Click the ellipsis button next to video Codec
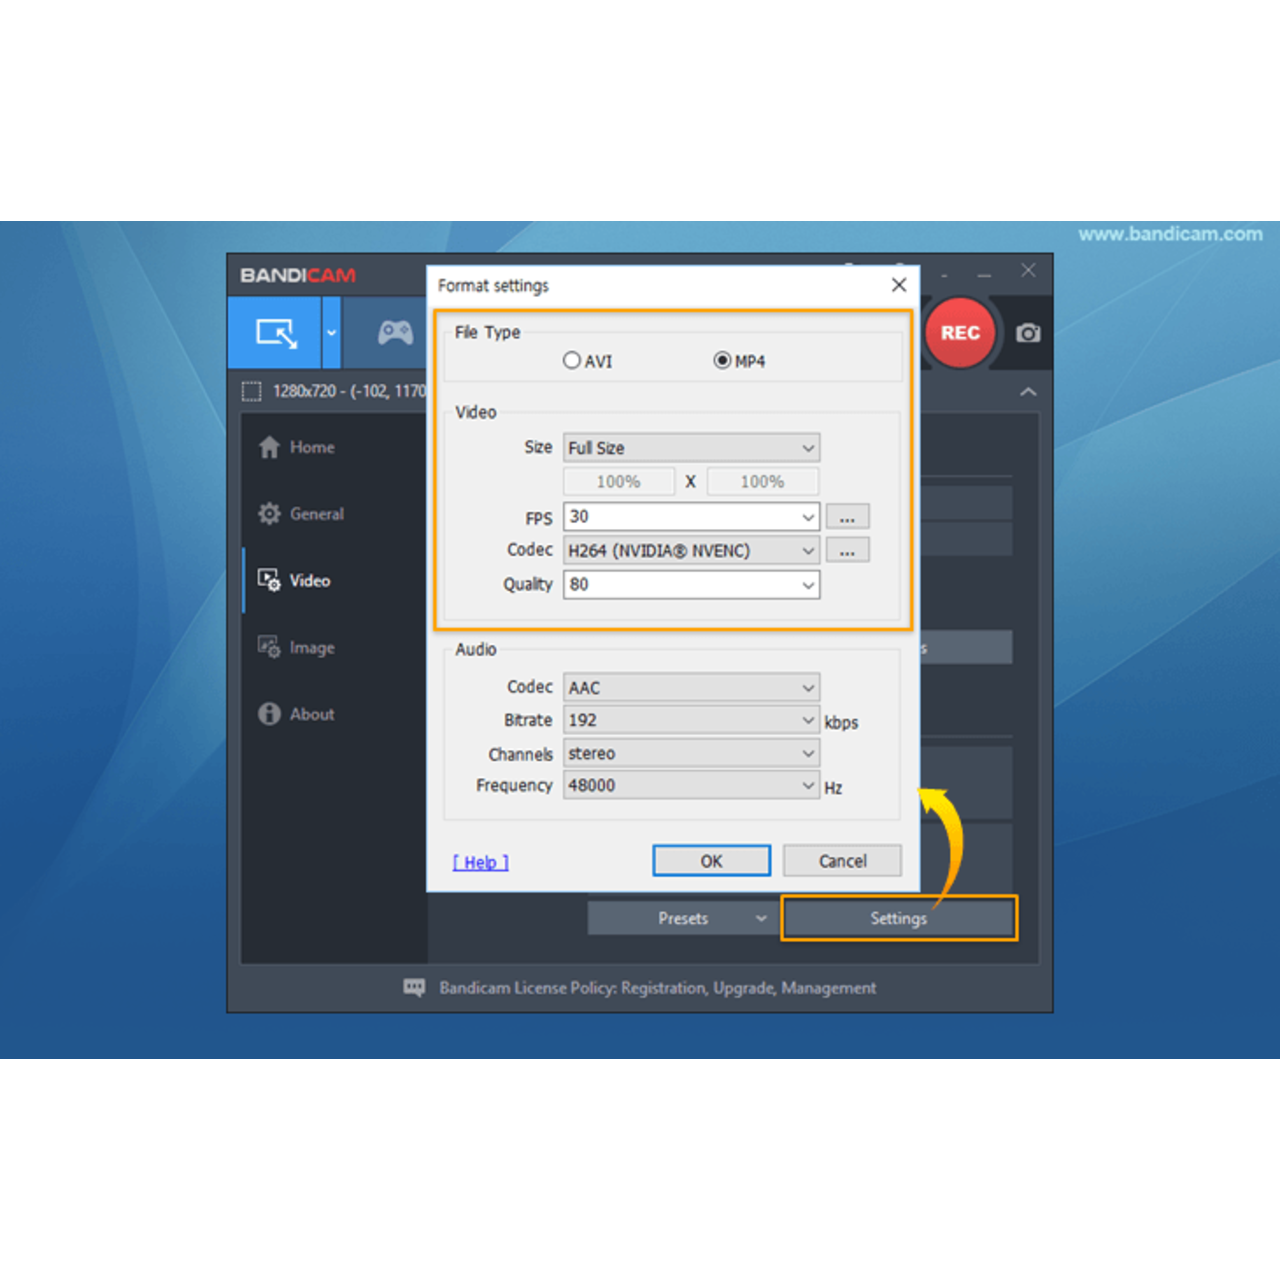1280x1280 pixels. [848, 551]
